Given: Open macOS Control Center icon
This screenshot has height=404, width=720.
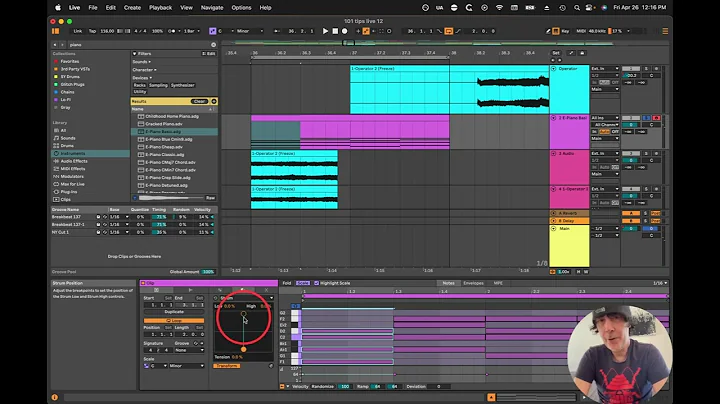Looking at the screenshot, I should tap(590, 8).
